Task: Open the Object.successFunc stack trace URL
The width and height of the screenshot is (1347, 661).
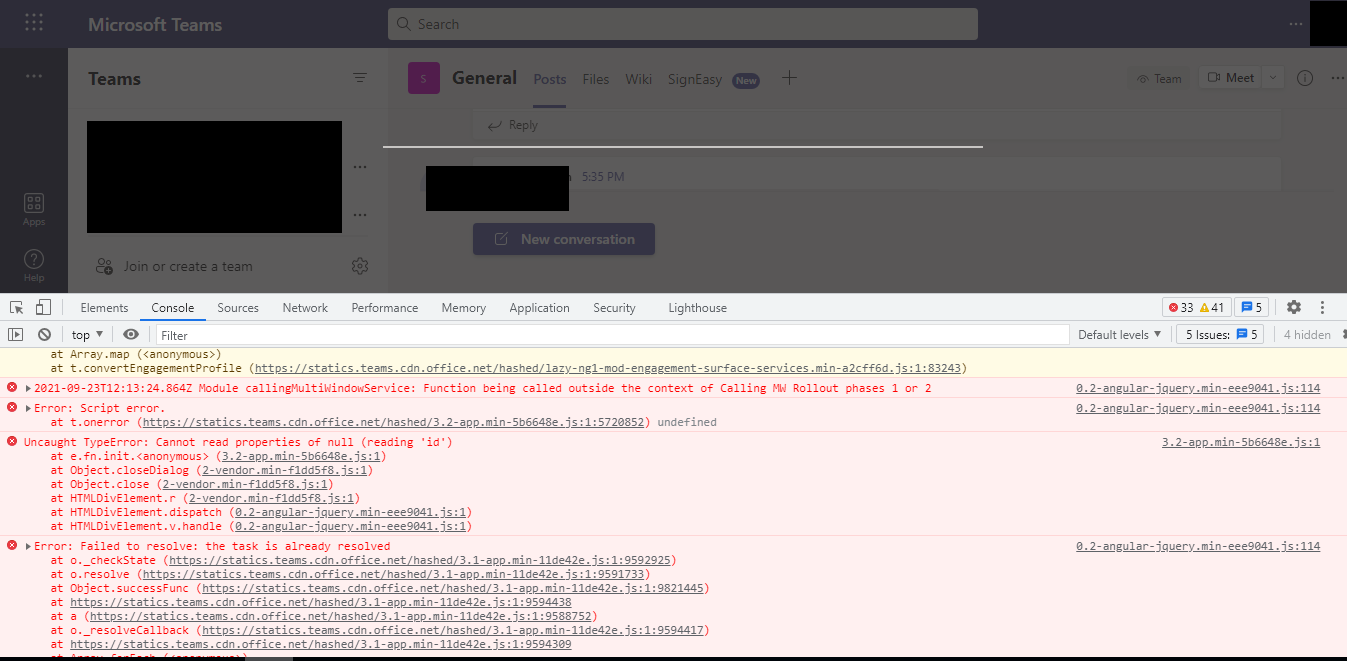Action: [x=455, y=588]
